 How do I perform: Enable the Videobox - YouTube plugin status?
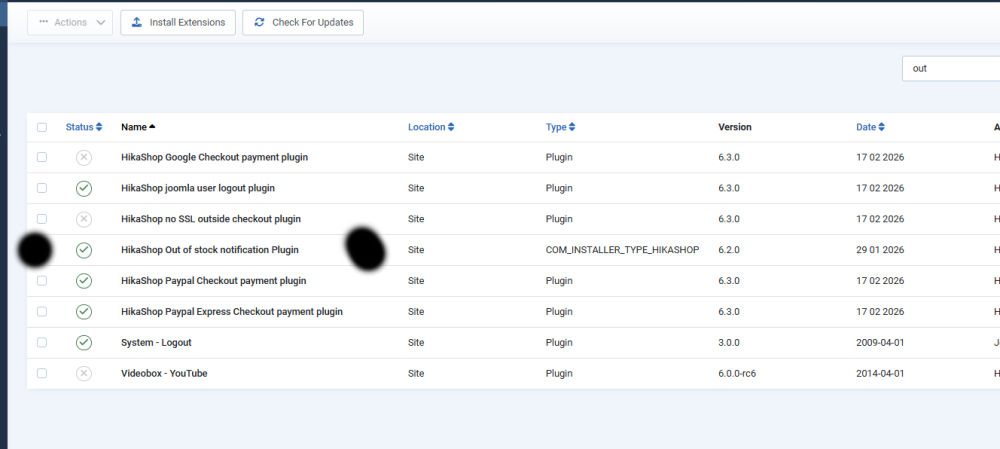click(84, 374)
